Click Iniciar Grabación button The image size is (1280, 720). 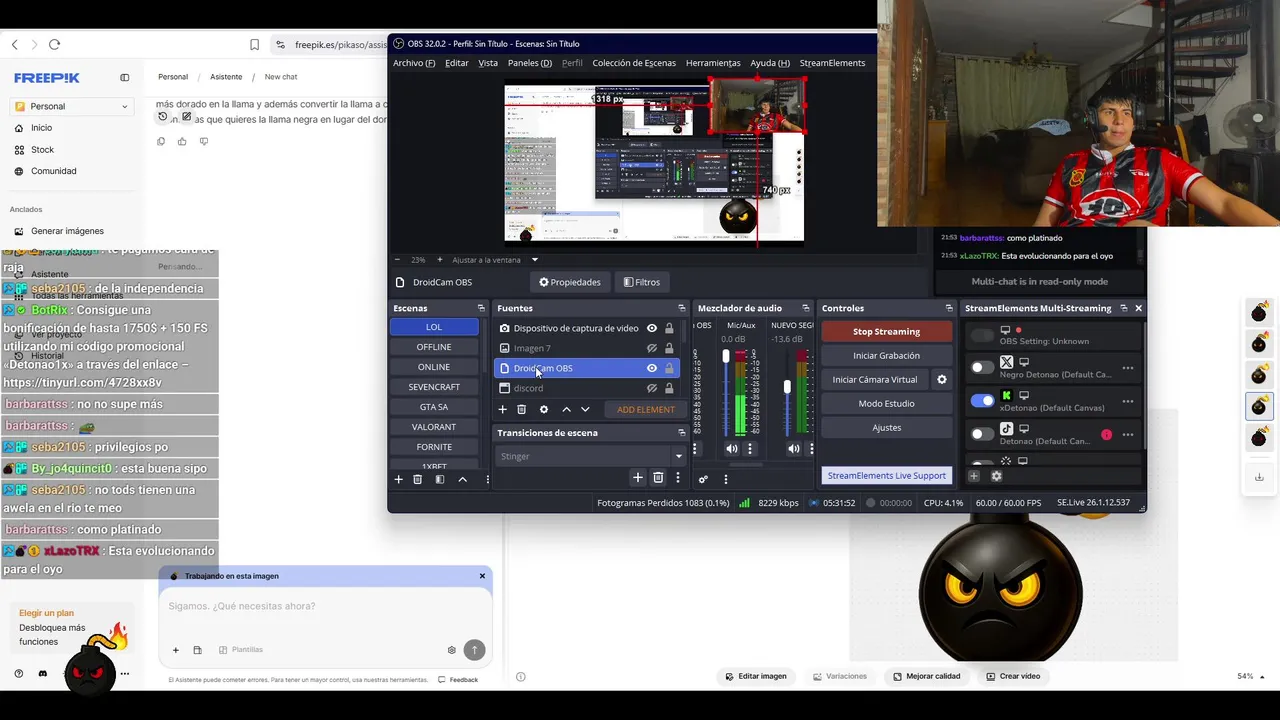[x=886, y=355]
